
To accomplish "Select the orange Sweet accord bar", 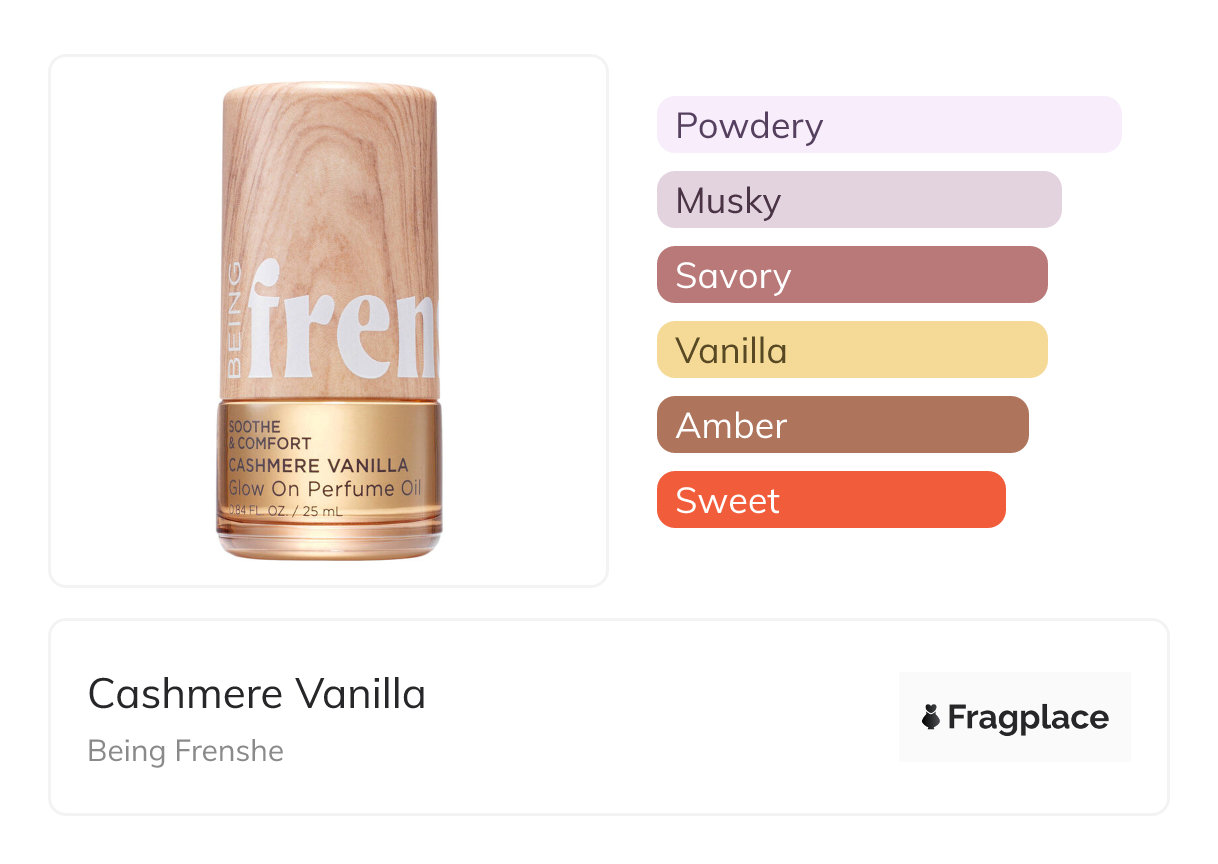I will pyautogui.click(x=830, y=500).
